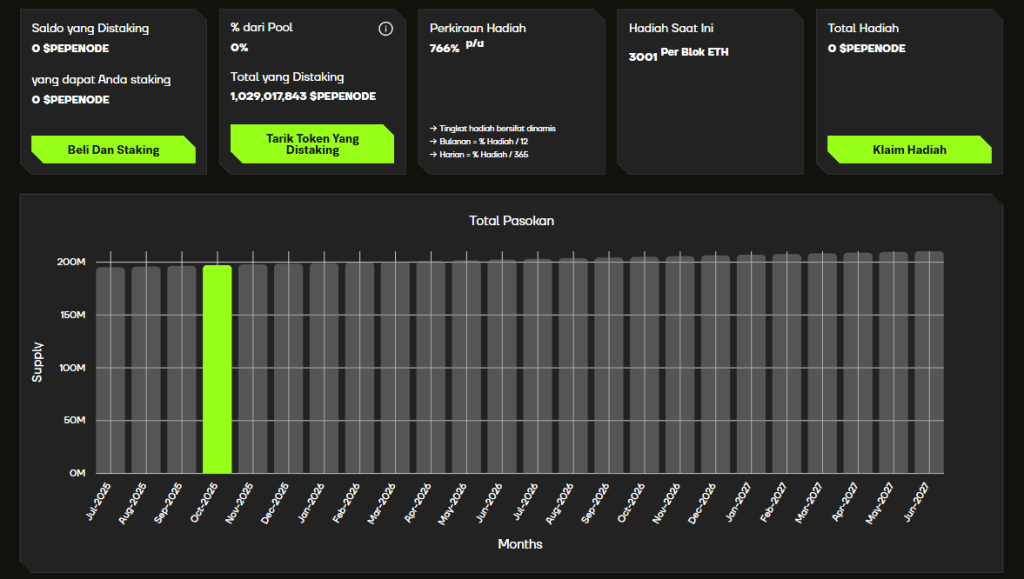Click the Tingkat hadiah bersifat dinamis note

[492, 129]
